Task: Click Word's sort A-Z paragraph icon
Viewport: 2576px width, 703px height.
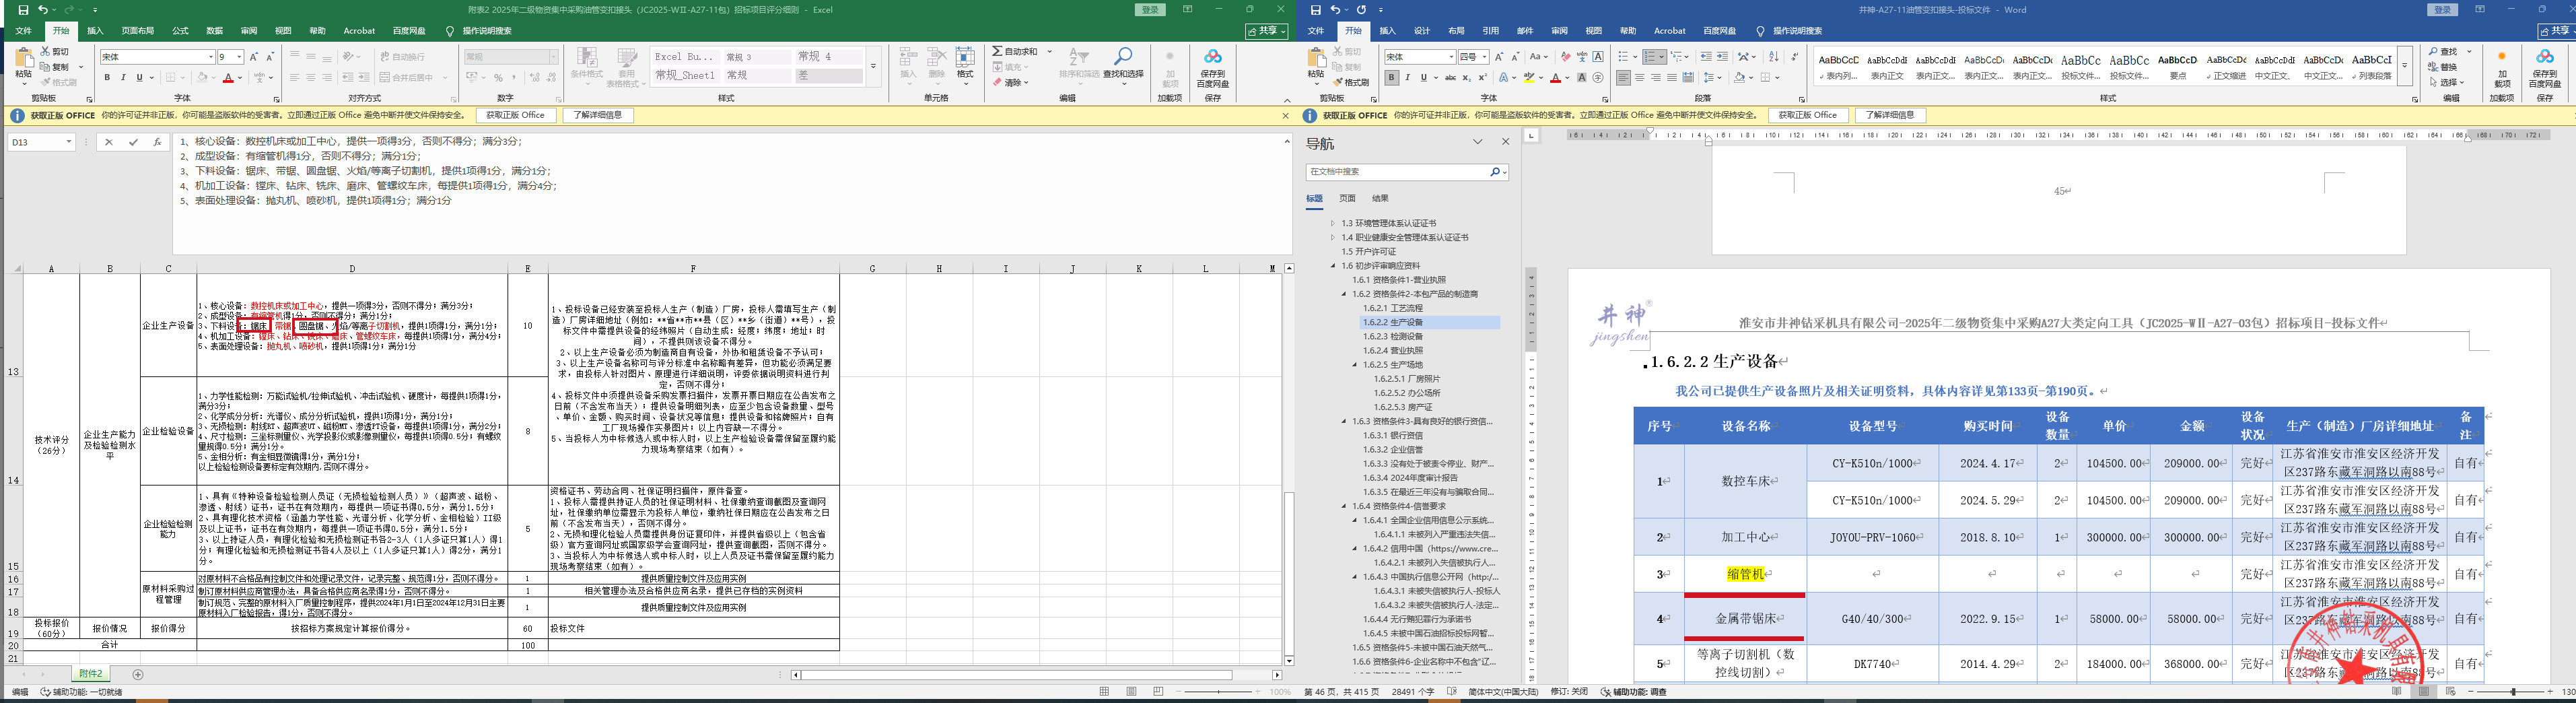Action: pos(1774,57)
